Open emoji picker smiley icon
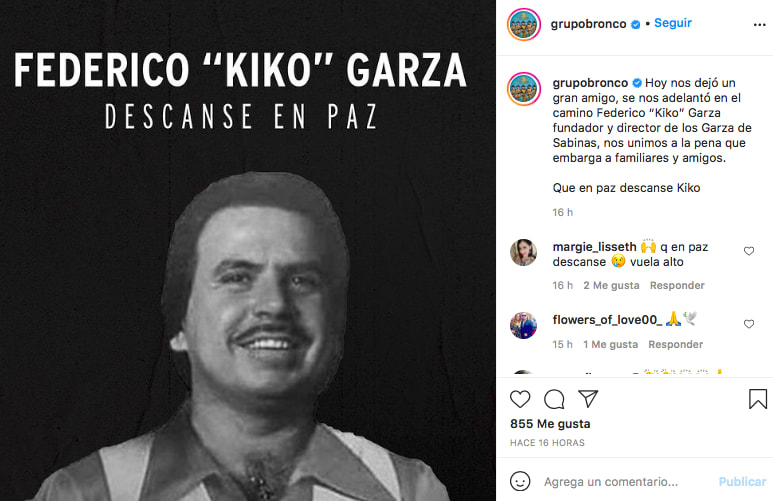 pos(520,481)
